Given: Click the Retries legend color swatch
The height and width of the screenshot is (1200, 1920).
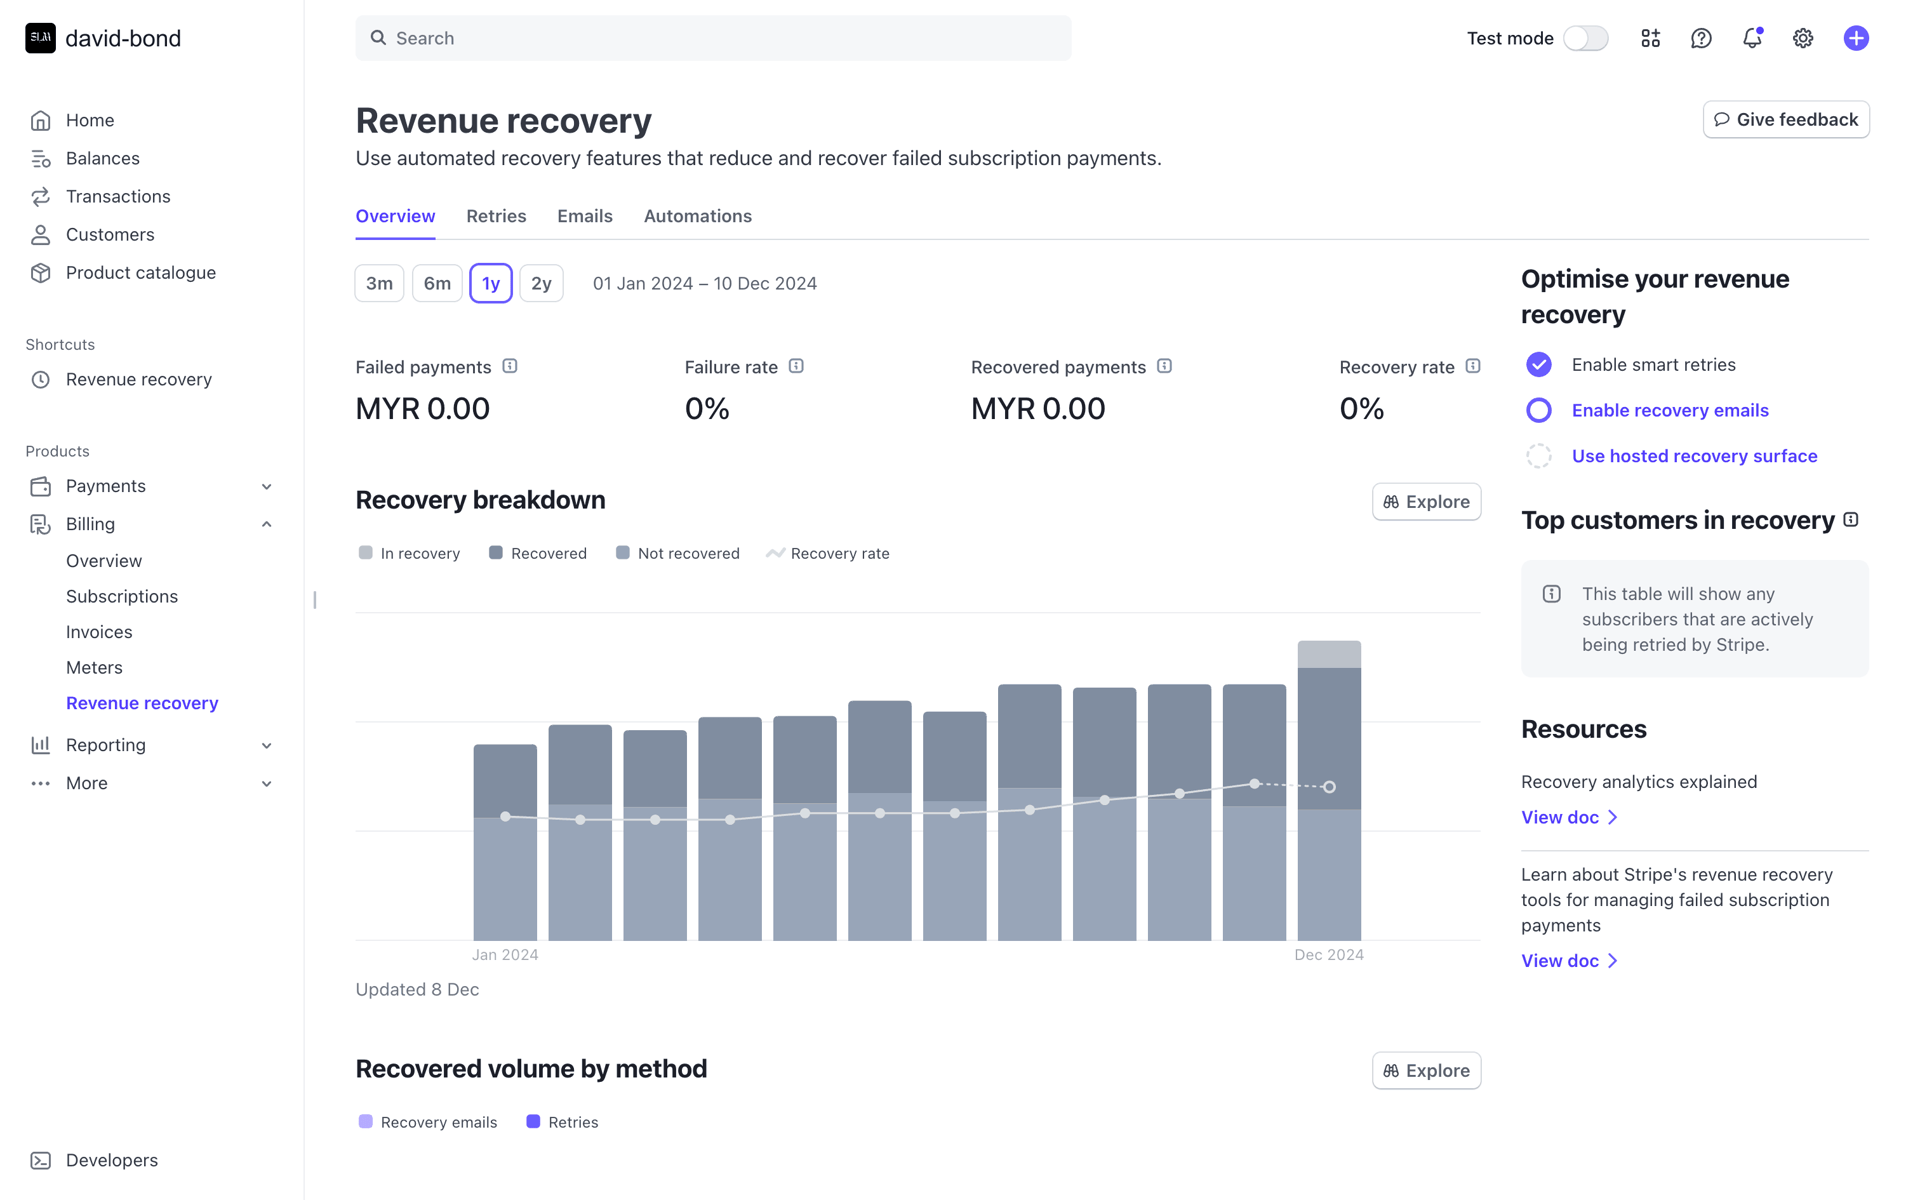Looking at the screenshot, I should tap(533, 1122).
